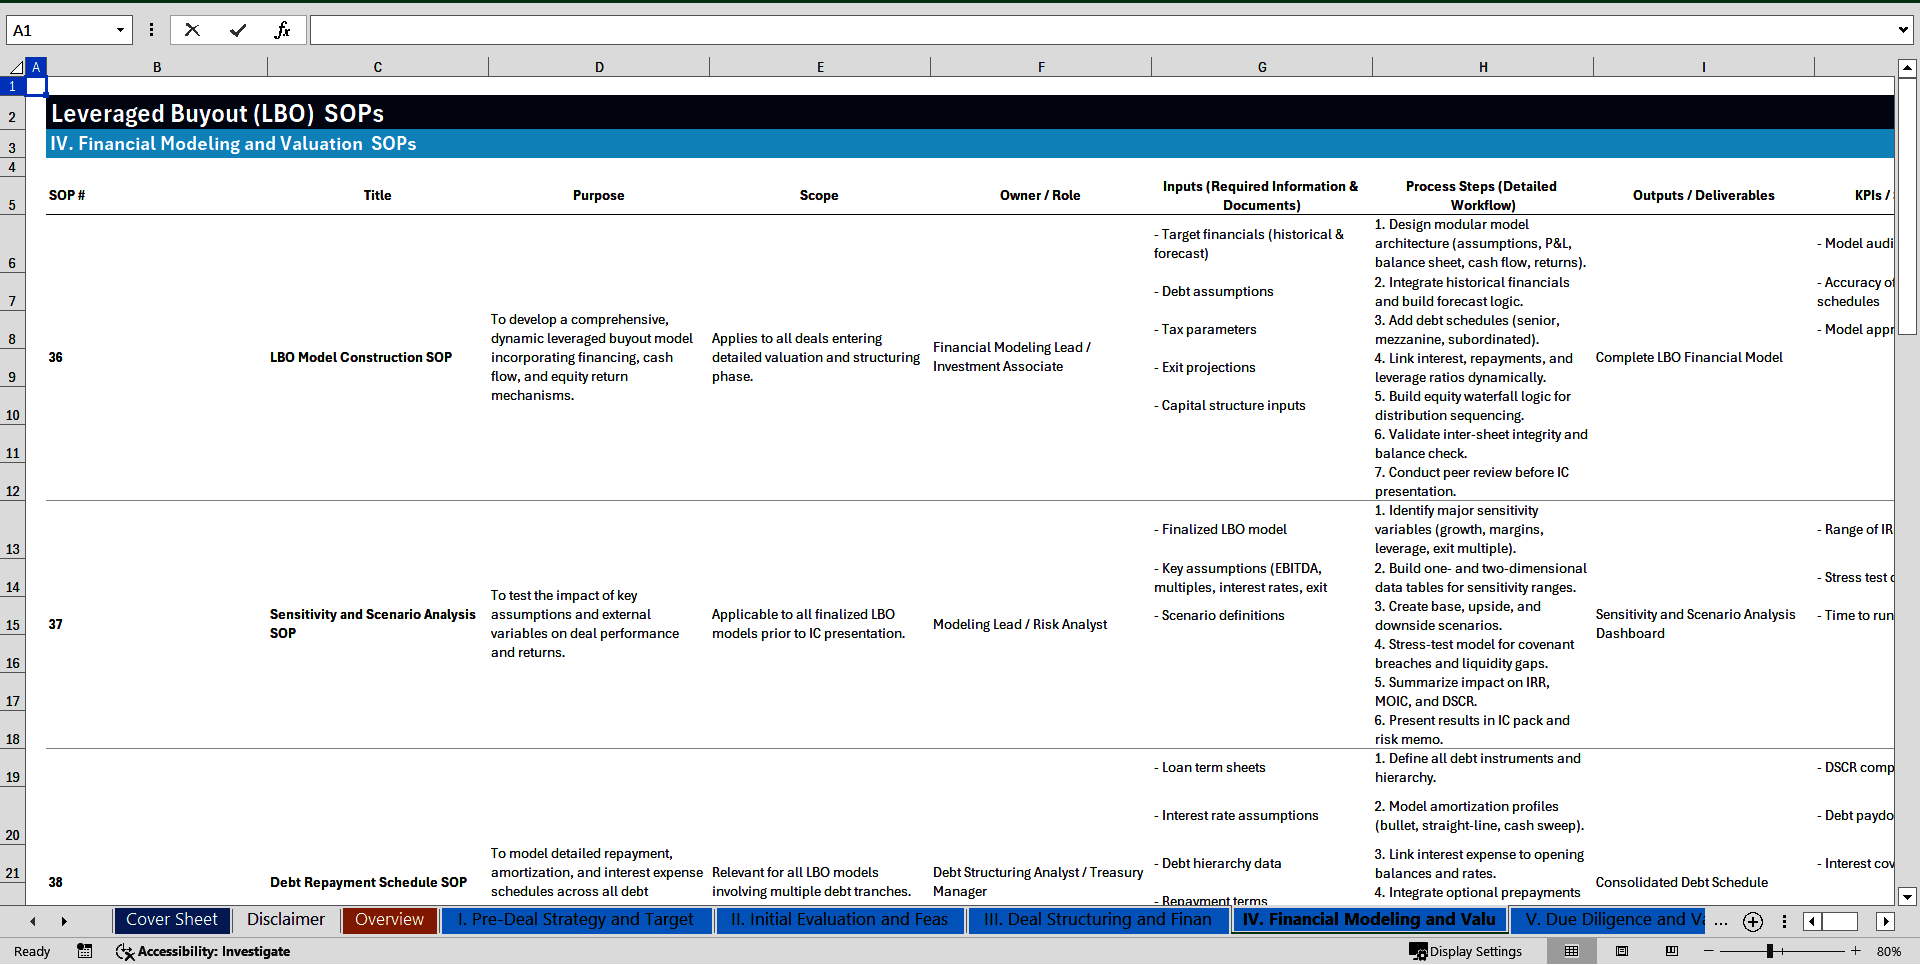Switch to Page Layout view

[1621, 951]
